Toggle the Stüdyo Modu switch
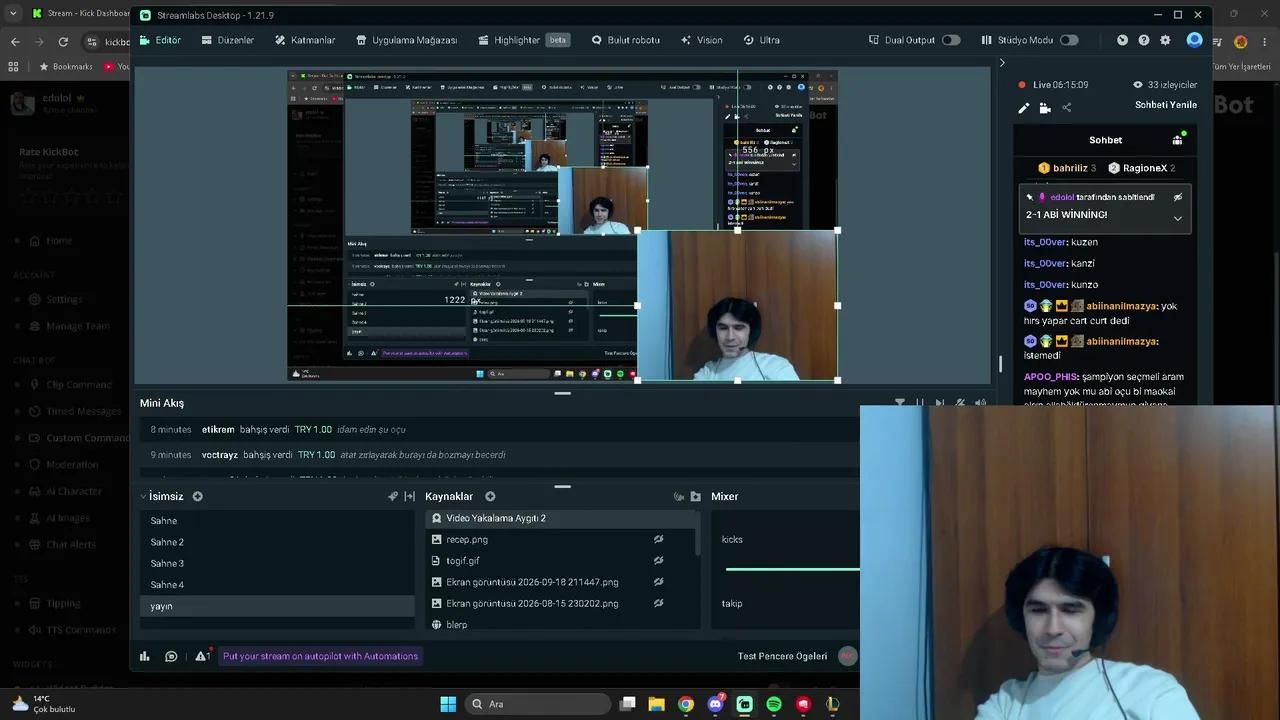The image size is (1280, 720). click(x=1069, y=40)
